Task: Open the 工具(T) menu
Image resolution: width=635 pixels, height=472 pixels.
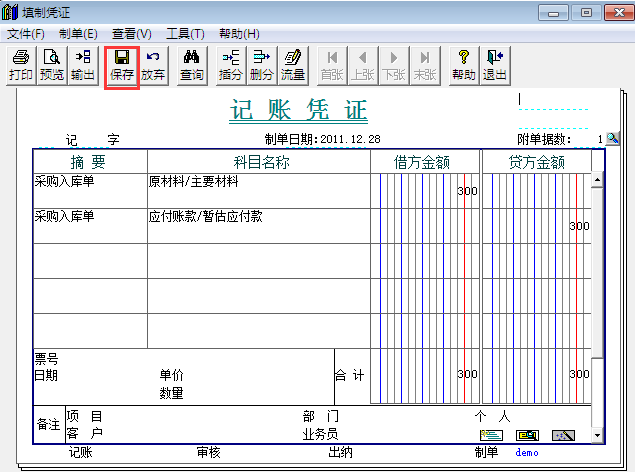Action: [x=185, y=34]
